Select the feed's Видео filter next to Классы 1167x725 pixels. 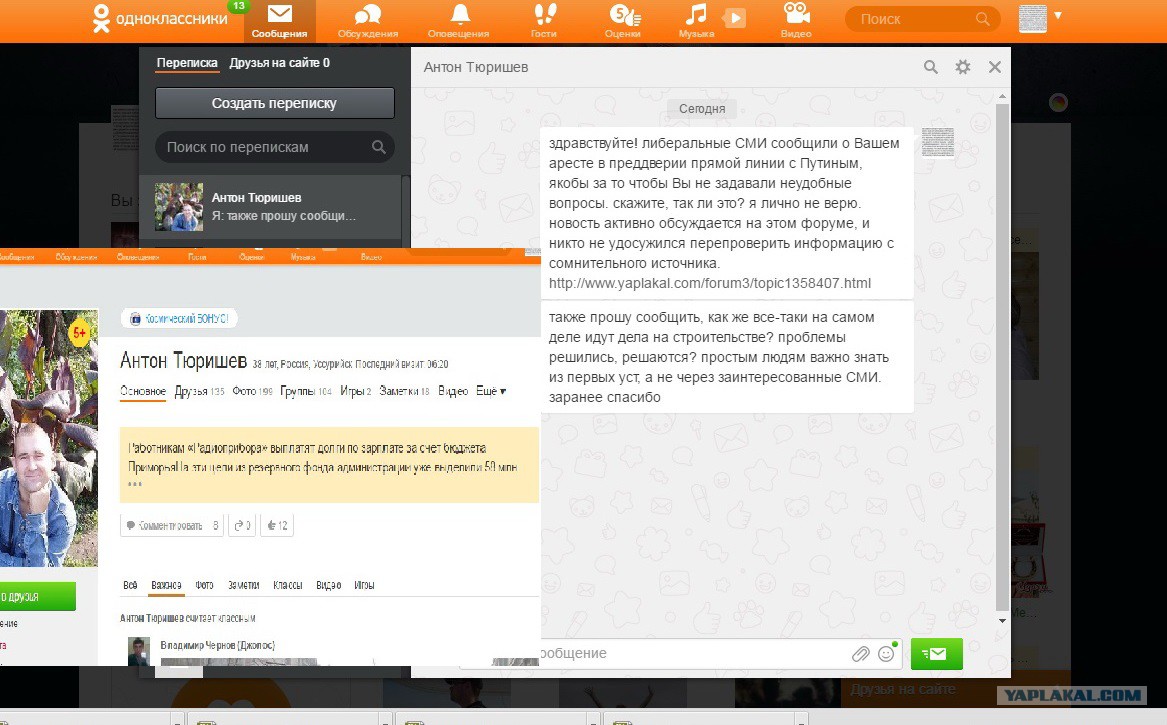coord(328,585)
